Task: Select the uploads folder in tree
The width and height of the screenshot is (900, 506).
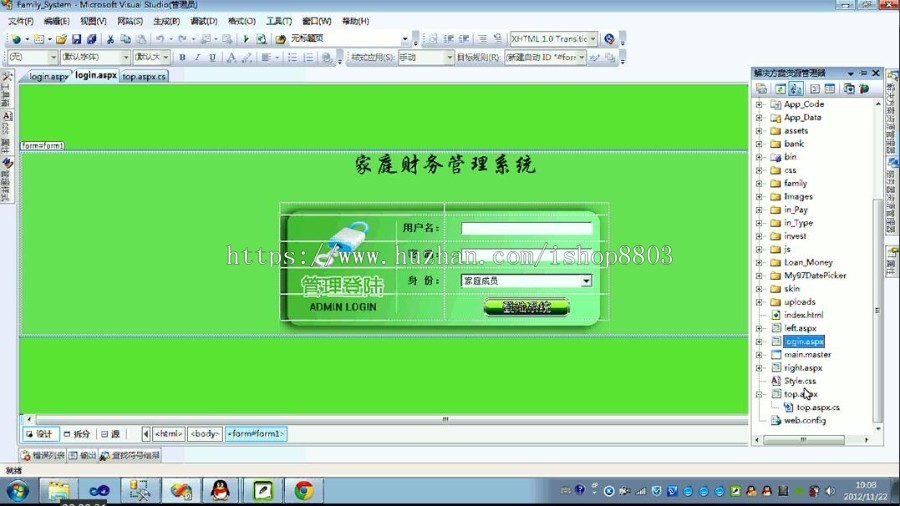Action: 799,302
